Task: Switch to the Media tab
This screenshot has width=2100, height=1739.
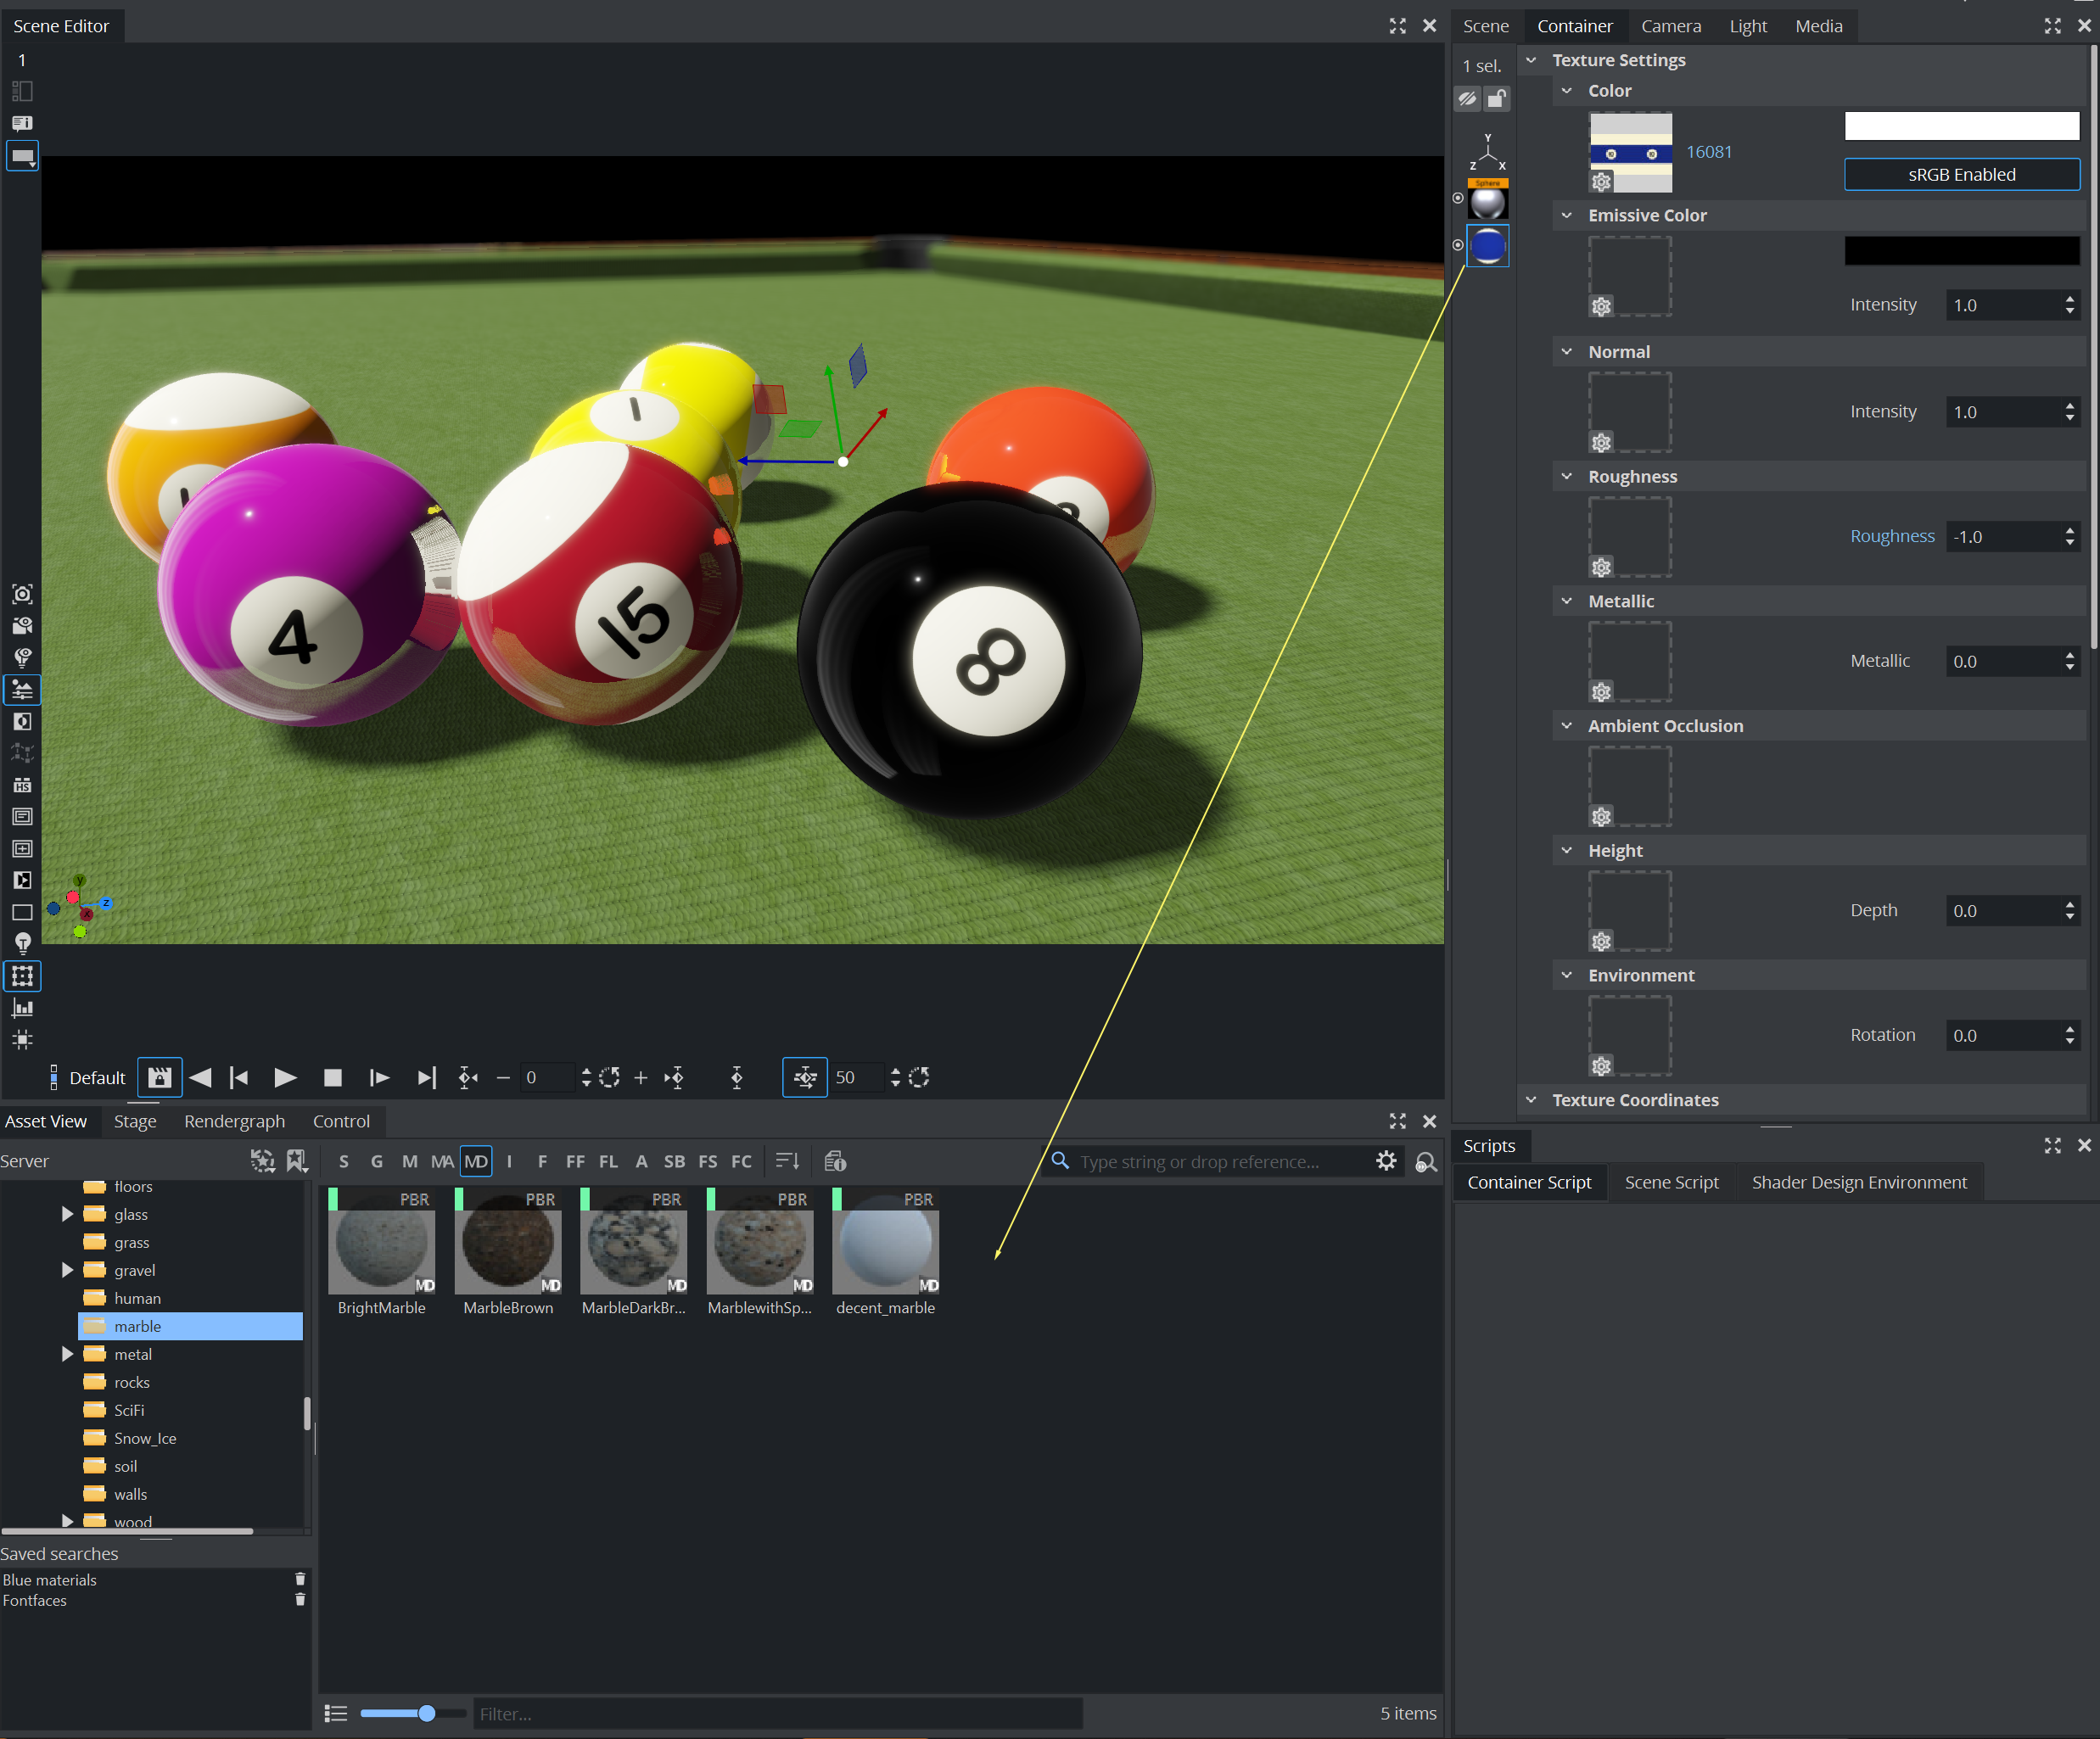Action: pos(1818,26)
